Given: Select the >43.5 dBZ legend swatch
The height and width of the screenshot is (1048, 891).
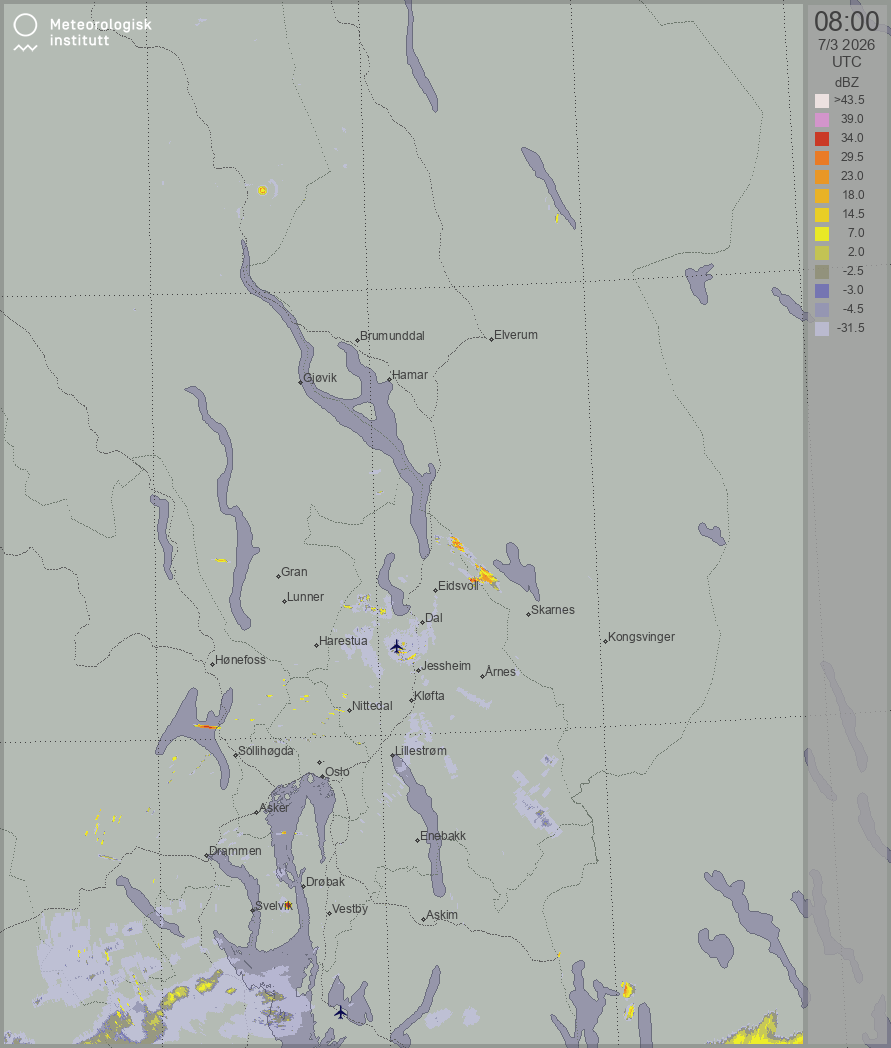Looking at the screenshot, I should (822, 100).
